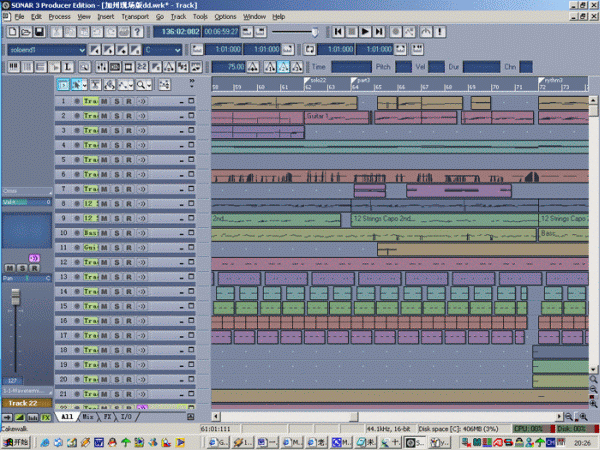Screen dimensions: 600x450
Task: Maximize track 9 strip
Action: (191, 218)
